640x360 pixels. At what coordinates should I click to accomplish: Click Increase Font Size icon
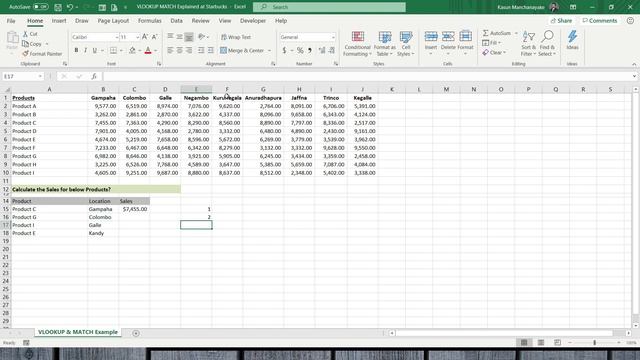[x=145, y=37]
